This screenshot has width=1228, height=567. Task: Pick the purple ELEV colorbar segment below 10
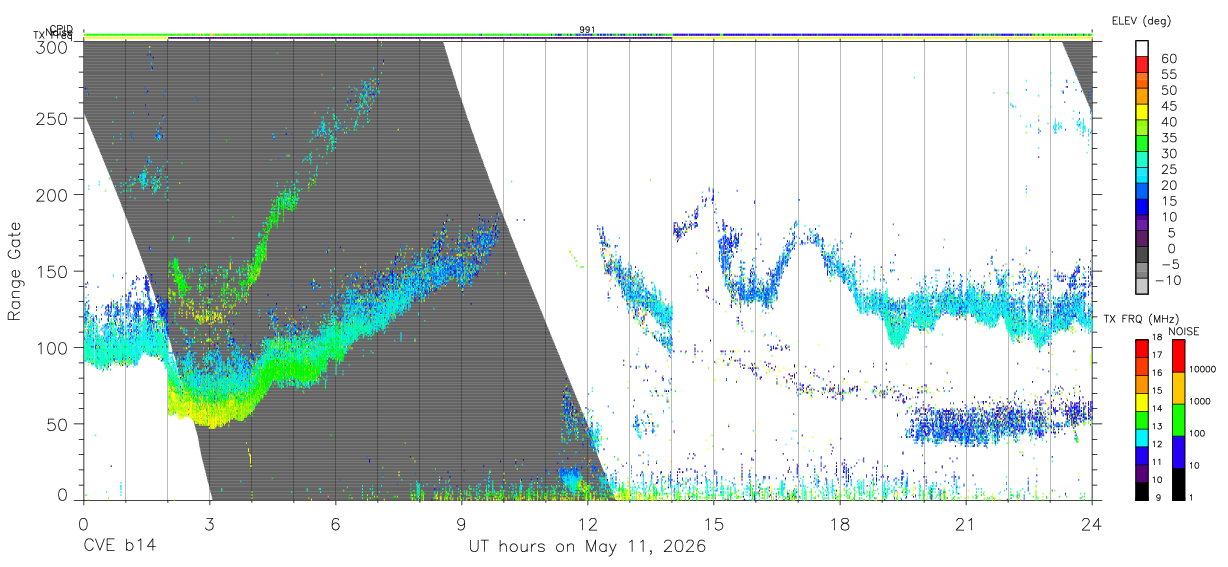(x=1142, y=224)
